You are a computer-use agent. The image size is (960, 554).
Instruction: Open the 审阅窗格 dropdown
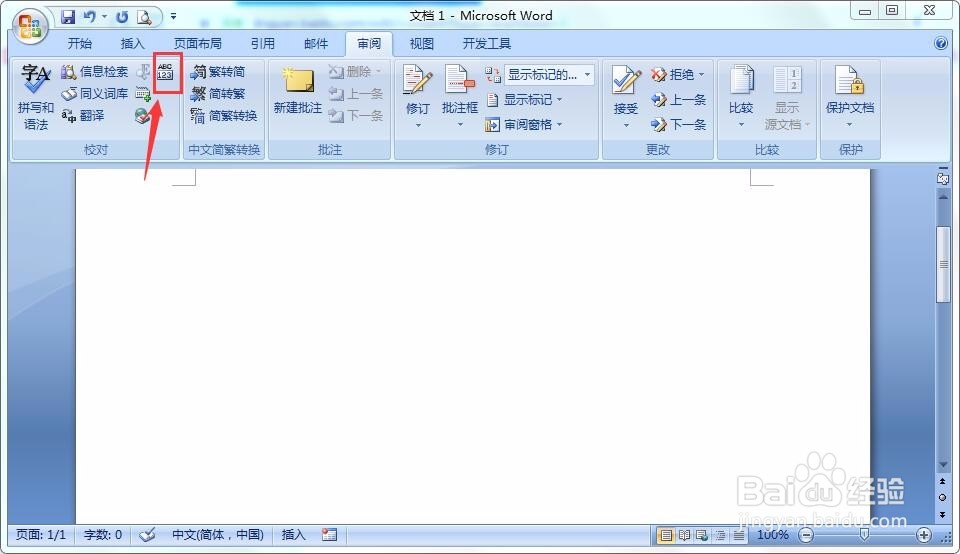coord(525,125)
